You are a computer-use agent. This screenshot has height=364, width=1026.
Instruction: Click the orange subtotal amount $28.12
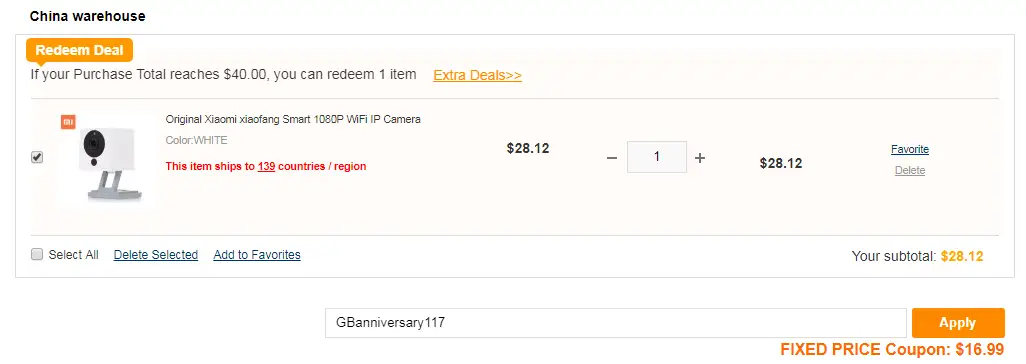(x=962, y=256)
